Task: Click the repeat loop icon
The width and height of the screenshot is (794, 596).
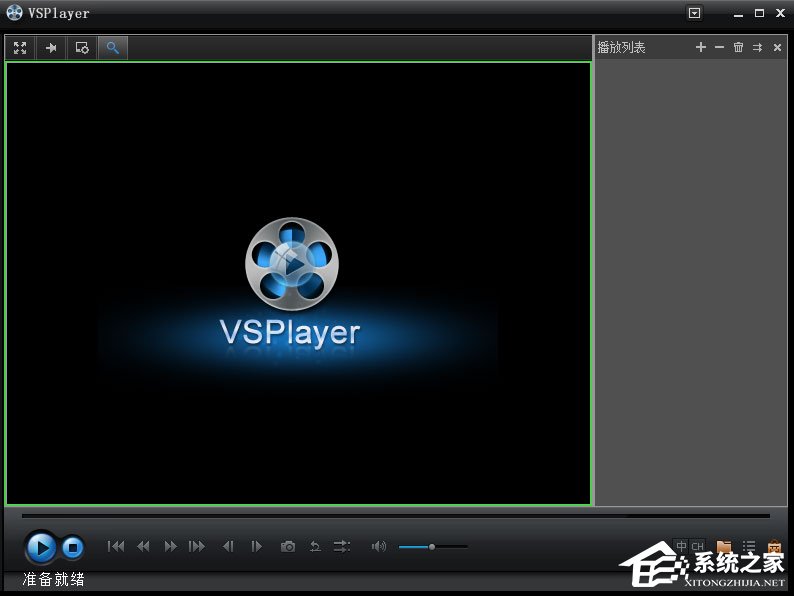Action: pos(315,546)
